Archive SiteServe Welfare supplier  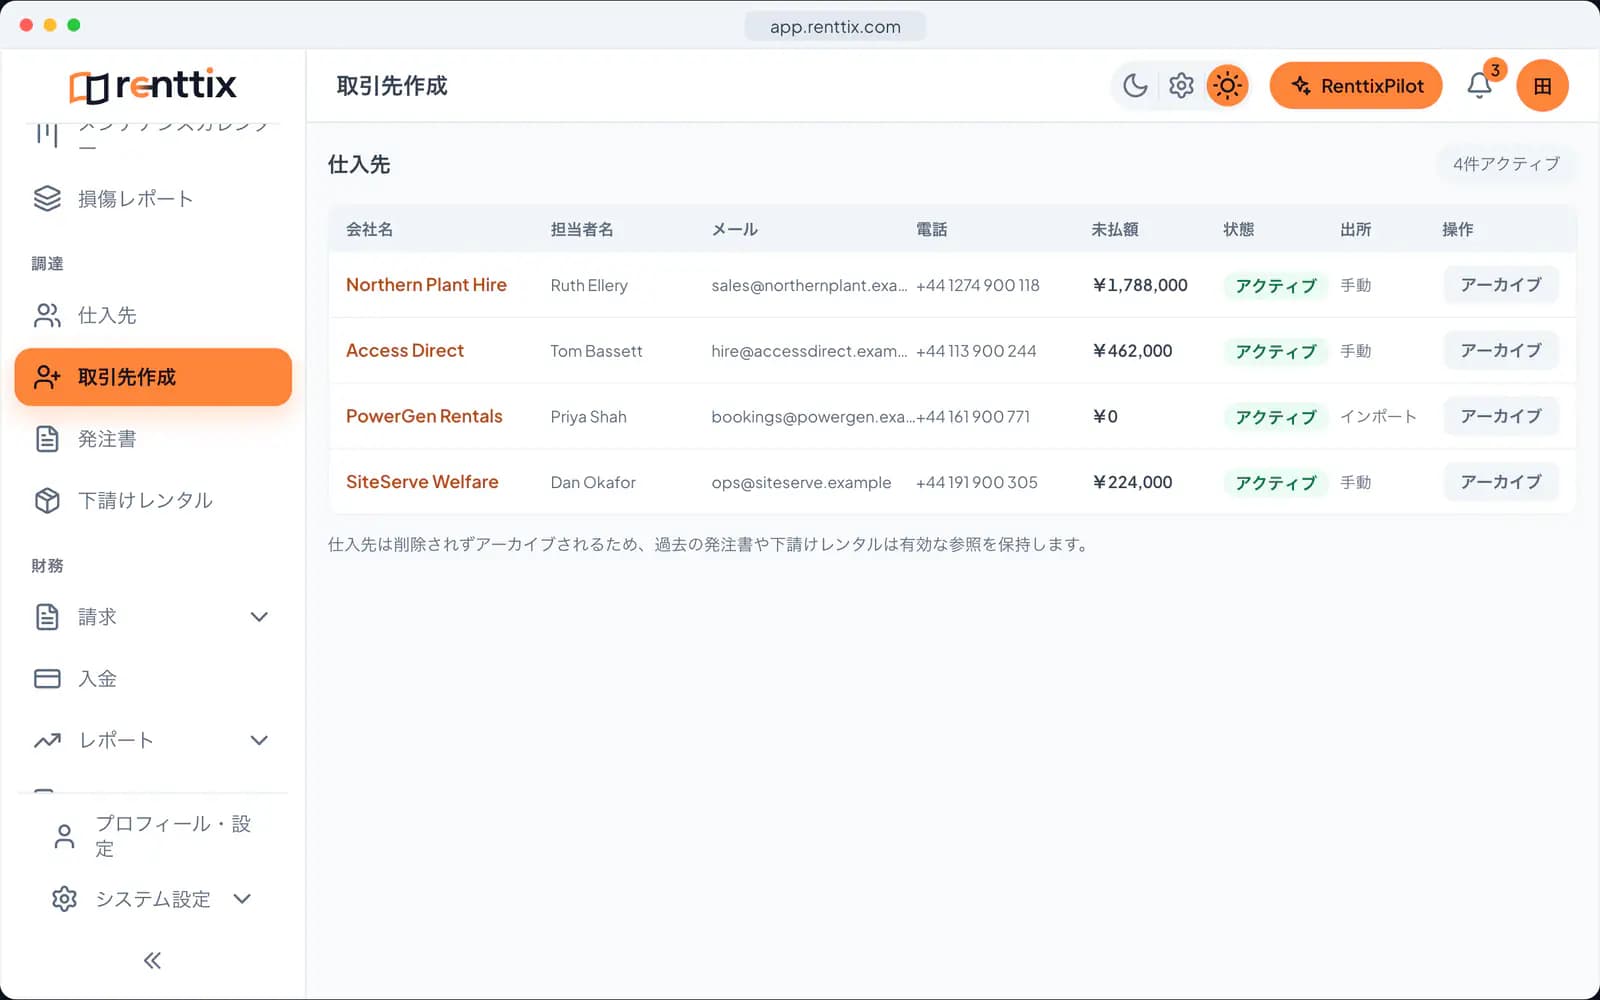(x=1500, y=482)
